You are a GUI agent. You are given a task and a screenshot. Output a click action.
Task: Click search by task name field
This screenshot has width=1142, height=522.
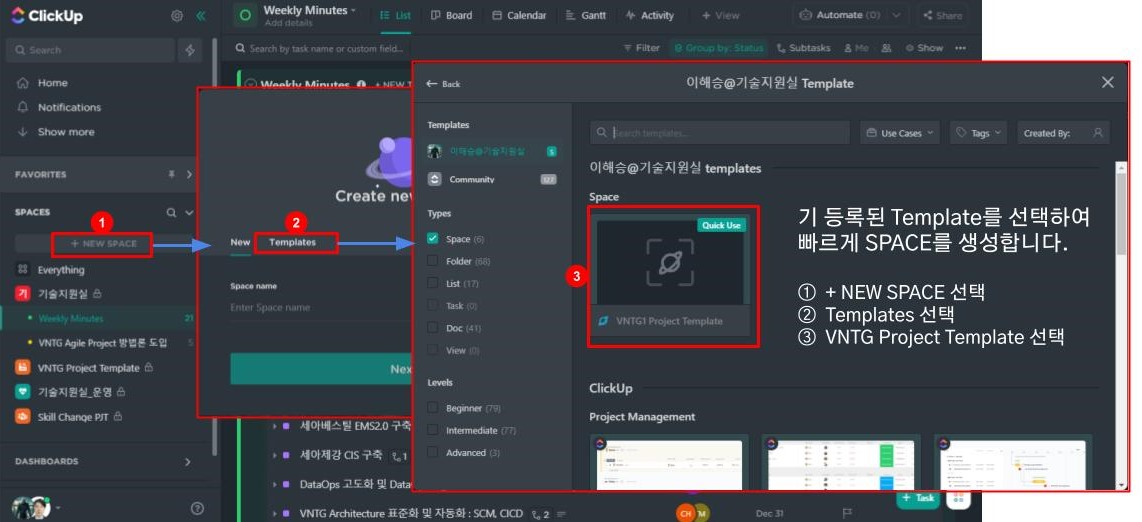point(326,49)
